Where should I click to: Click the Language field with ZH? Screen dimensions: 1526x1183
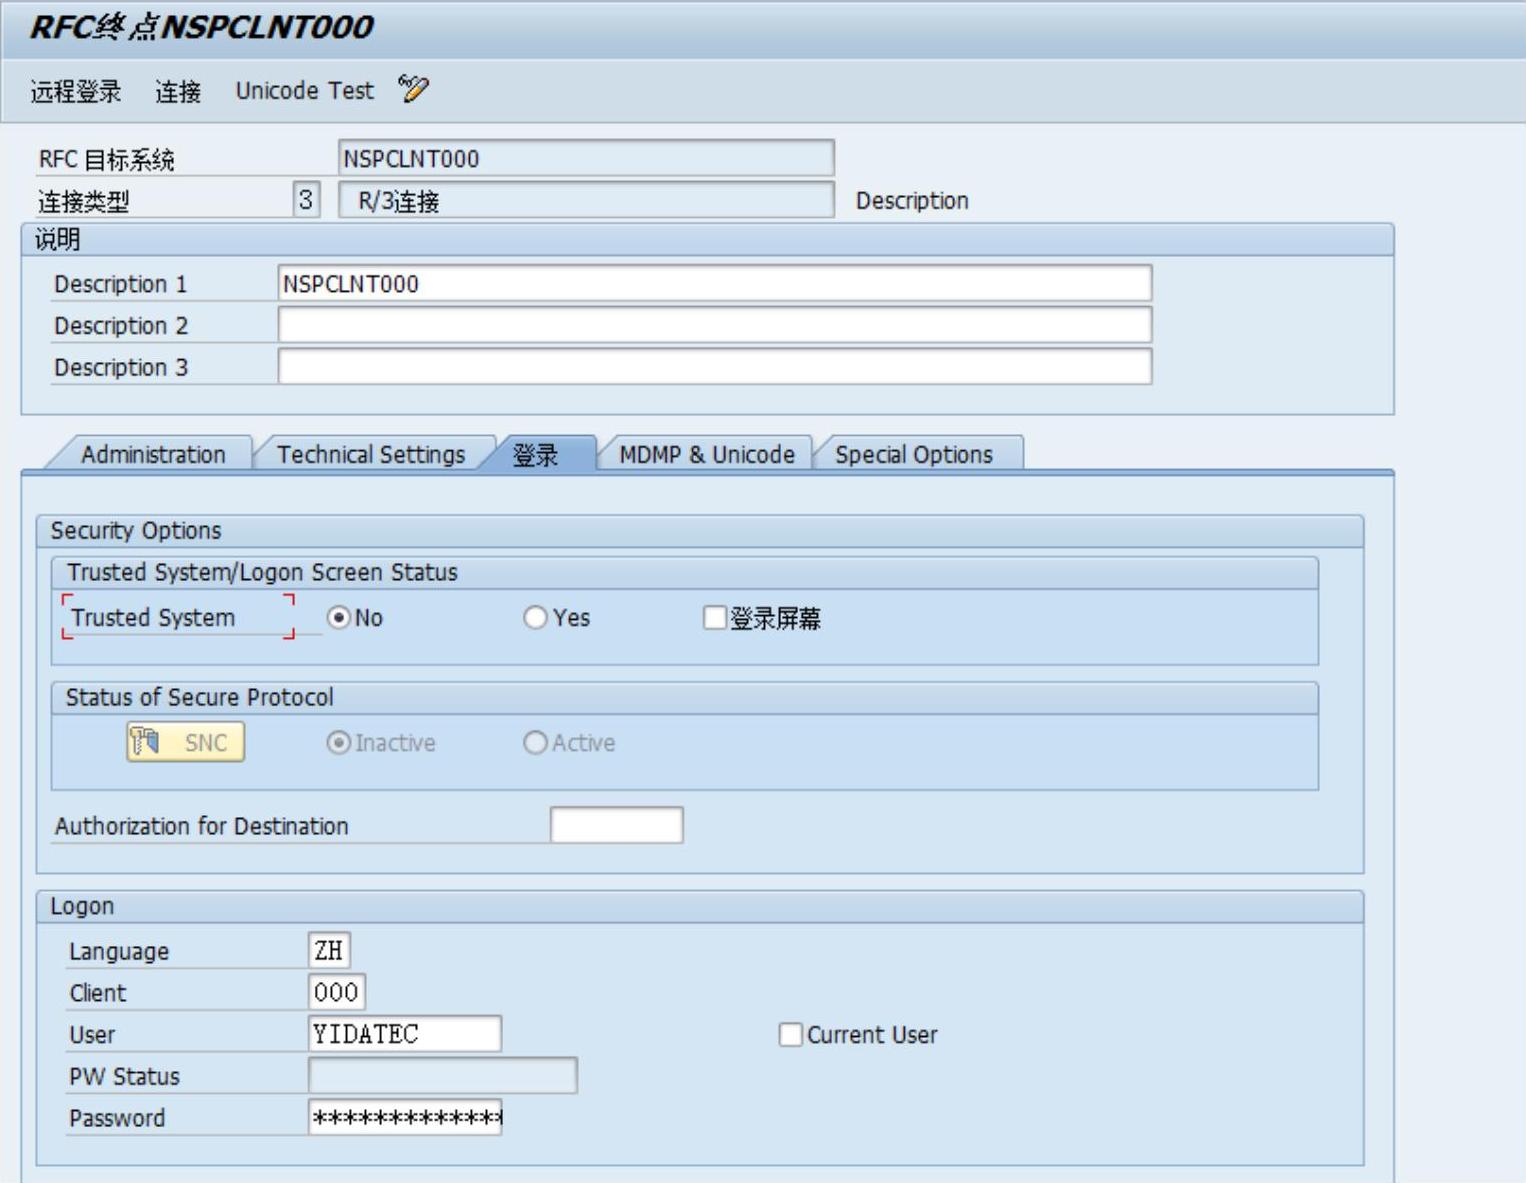pos(329,950)
